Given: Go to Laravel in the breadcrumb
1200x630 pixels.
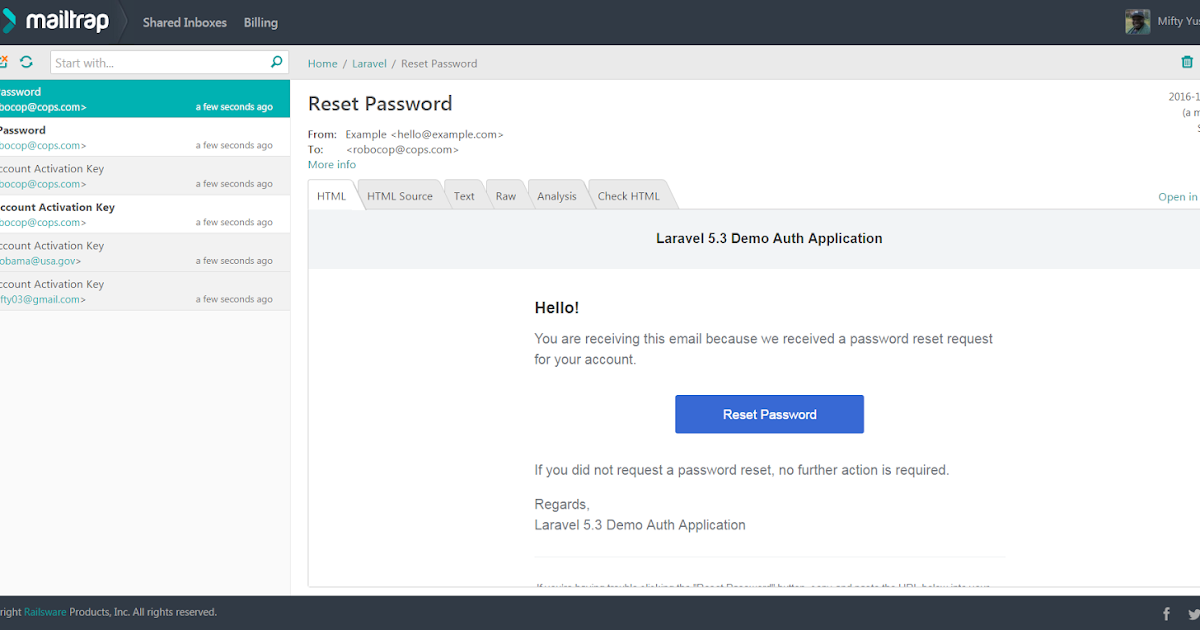Looking at the screenshot, I should pos(368,63).
